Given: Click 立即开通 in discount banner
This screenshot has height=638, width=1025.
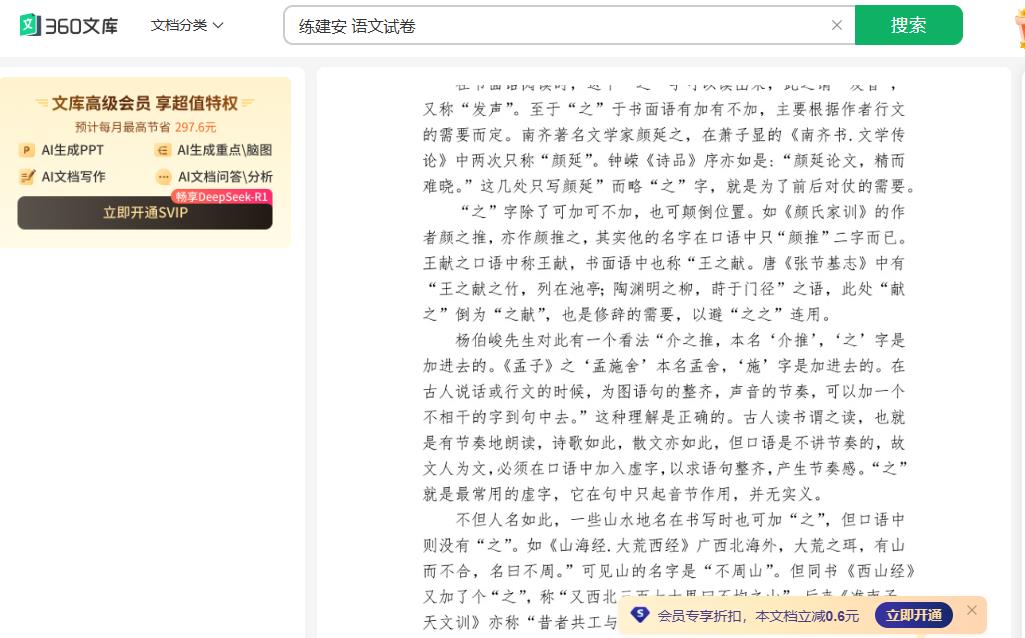Looking at the screenshot, I should click(914, 615).
